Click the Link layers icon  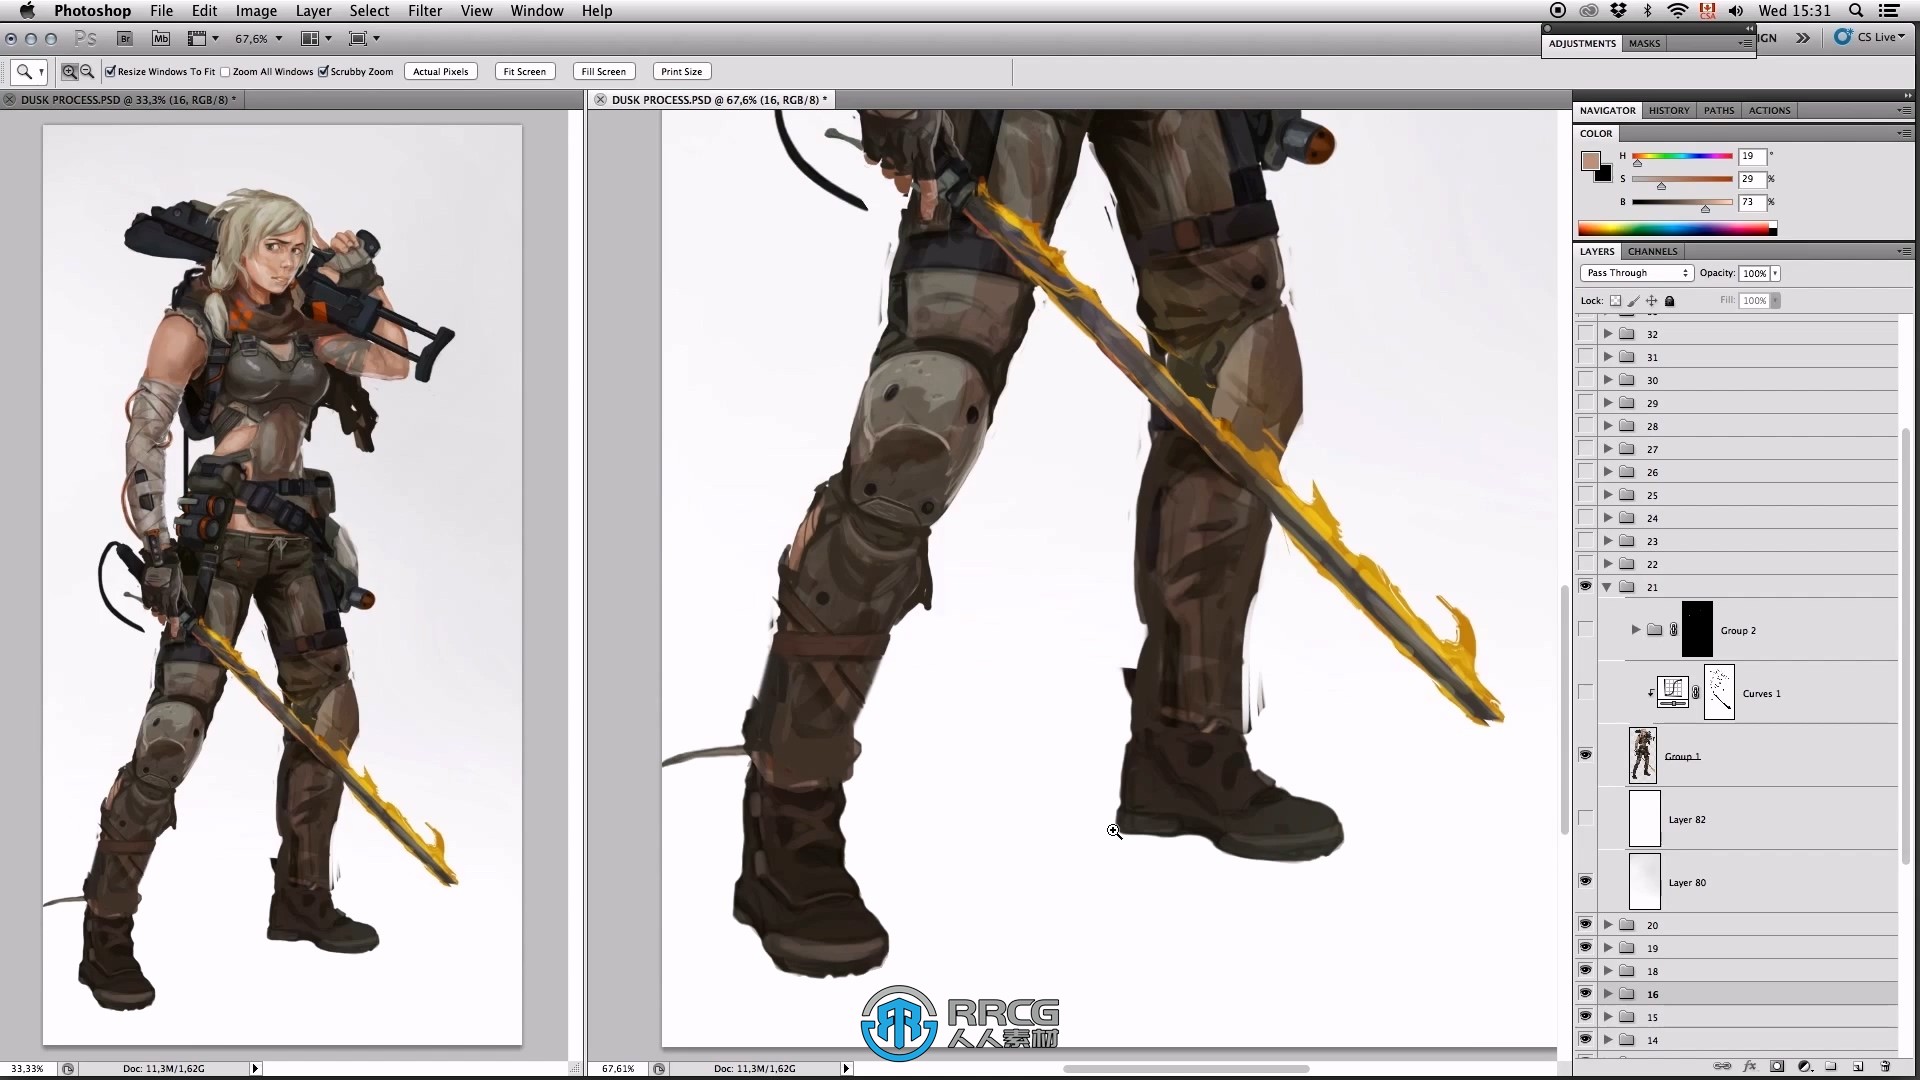coord(1722,1066)
